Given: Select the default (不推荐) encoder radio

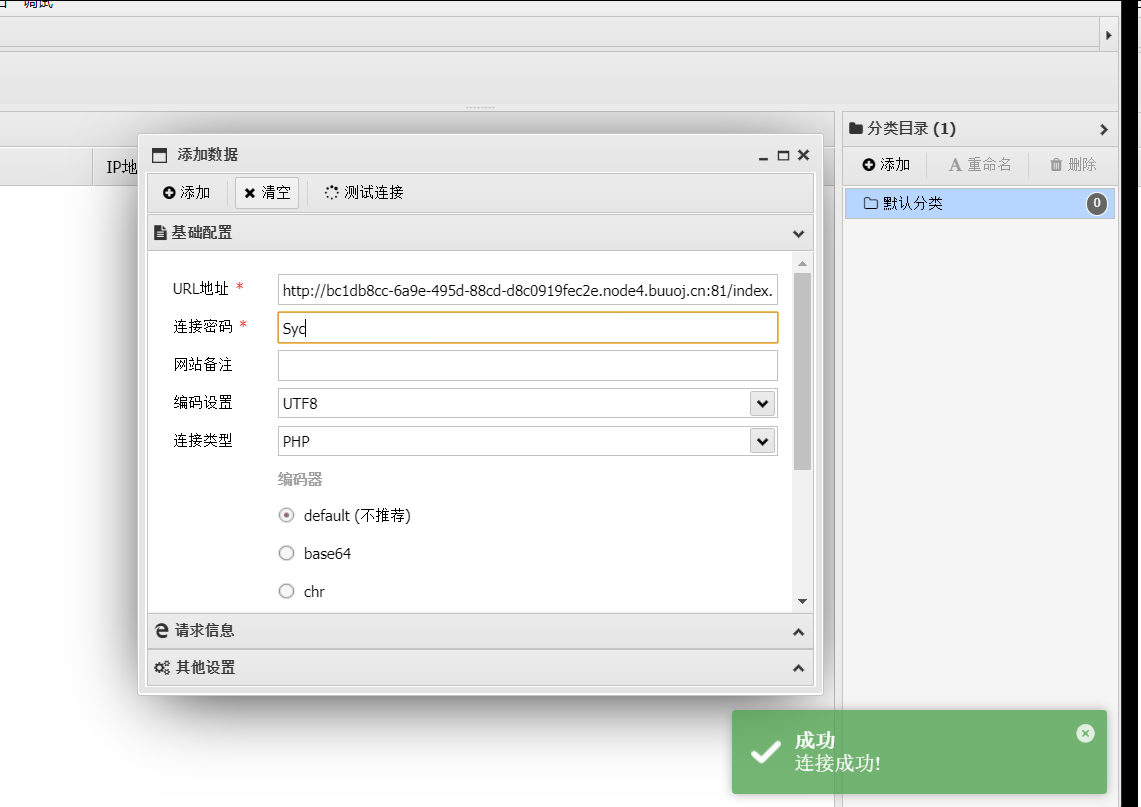Looking at the screenshot, I should [287, 515].
